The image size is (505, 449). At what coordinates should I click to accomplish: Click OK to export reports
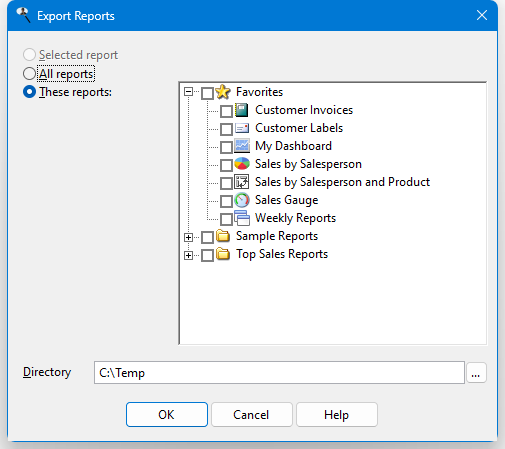(167, 414)
